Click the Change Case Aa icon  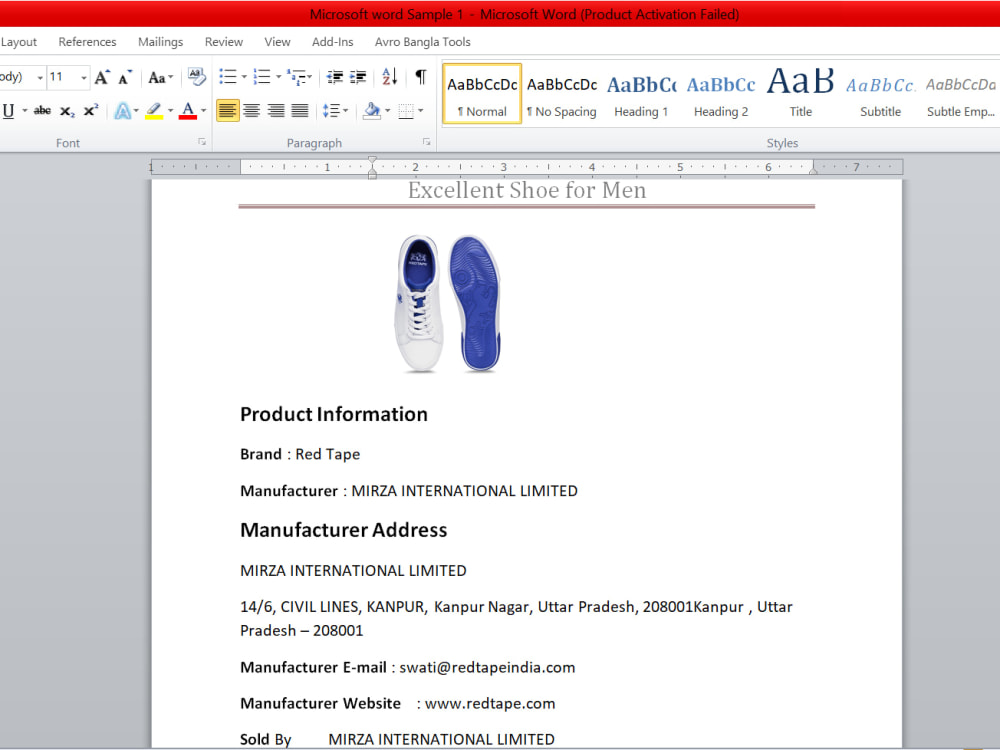point(157,77)
